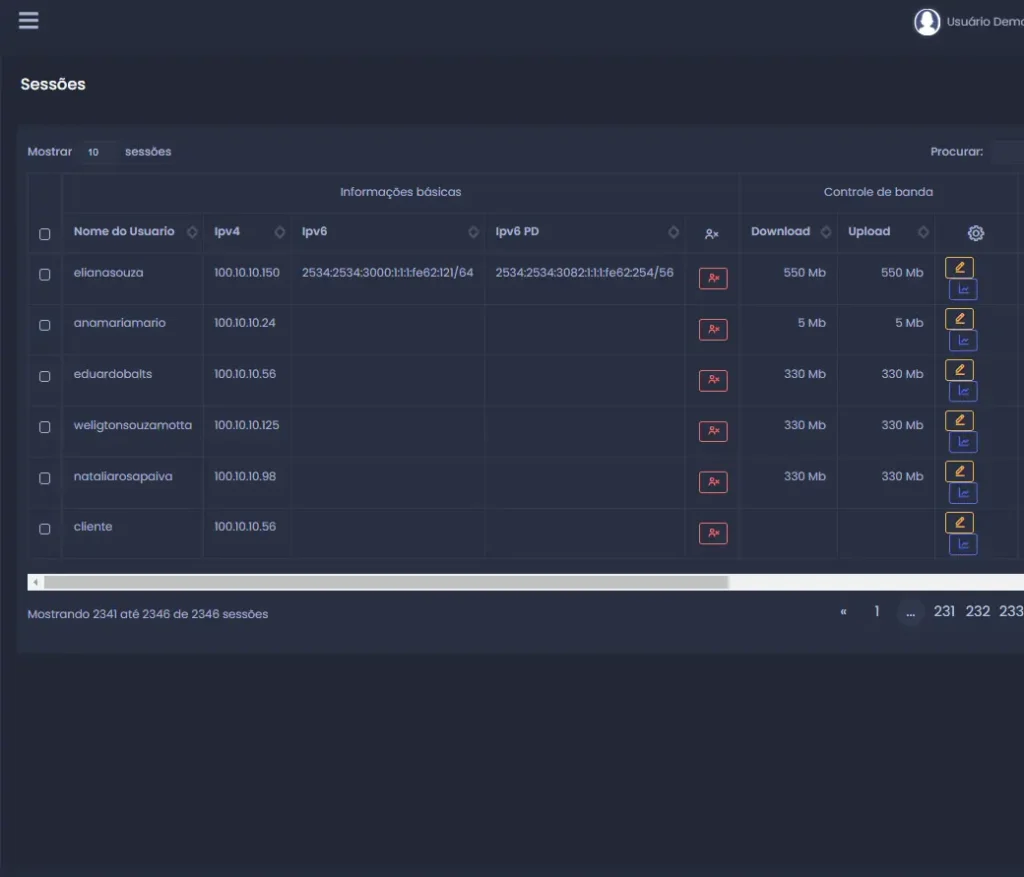Open traffic chart for weligtonsouzamotta
Image resolution: width=1024 pixels, height=877 pixels.
pyautogui.click(x=963, y=442)
